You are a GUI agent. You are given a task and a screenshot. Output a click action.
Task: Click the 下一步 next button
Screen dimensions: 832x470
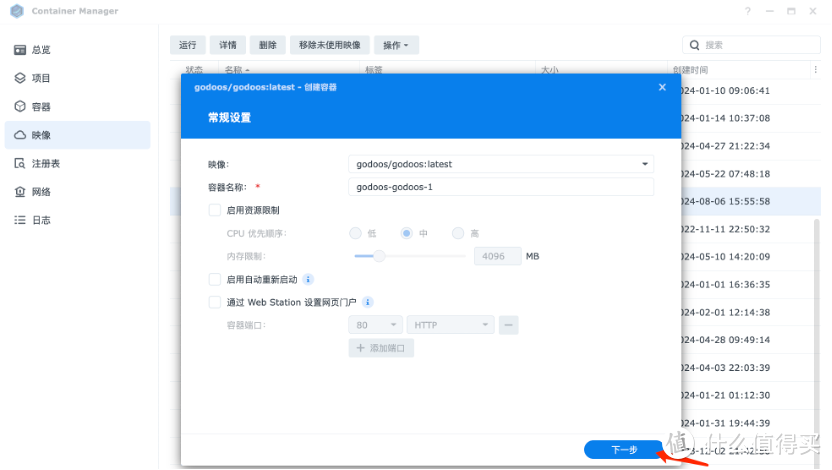tap(624, 449)
